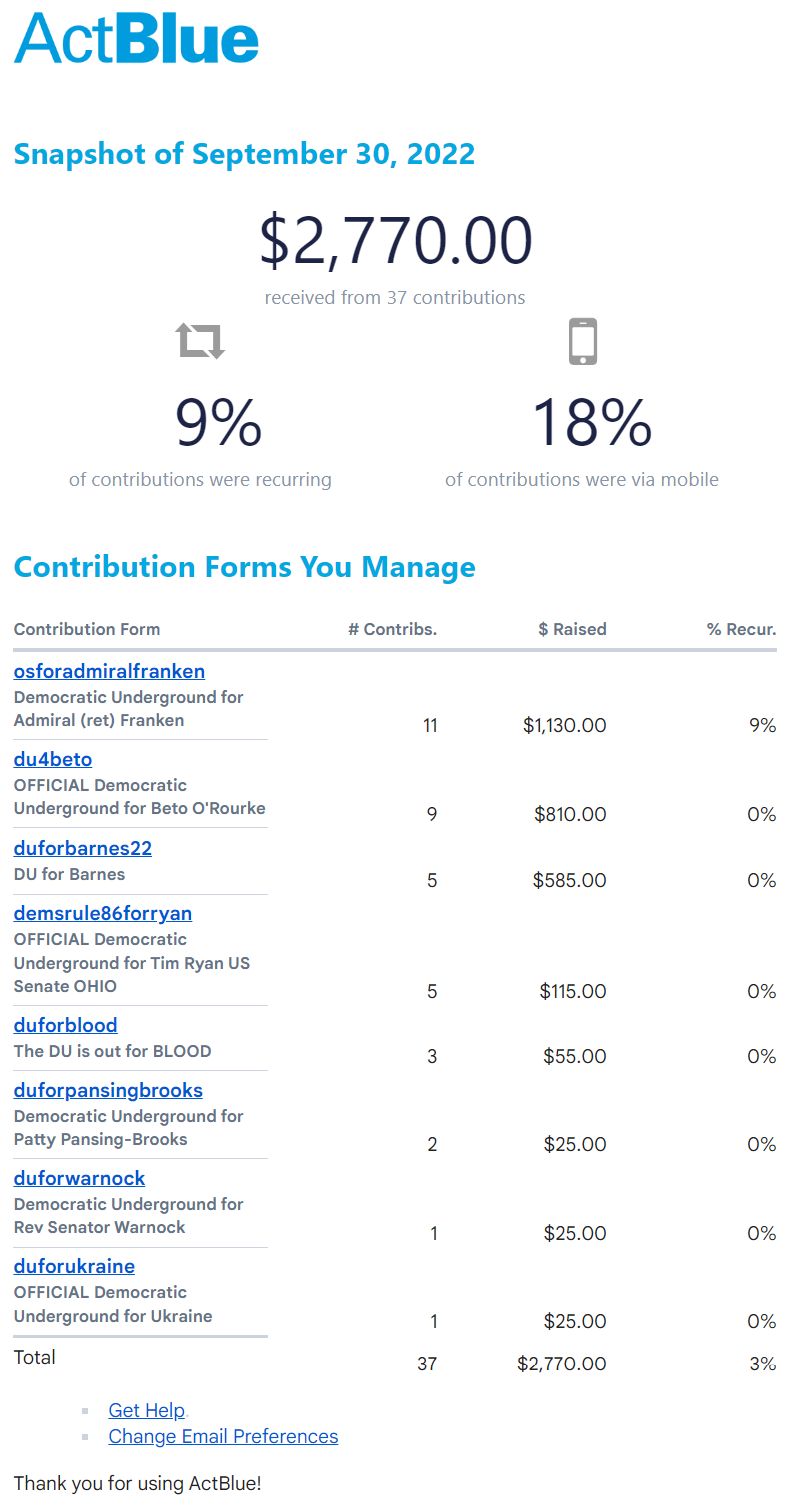Click the recurring arrows icon
This screenshot has width=789, height=1508.
click(x=200, y=341)
